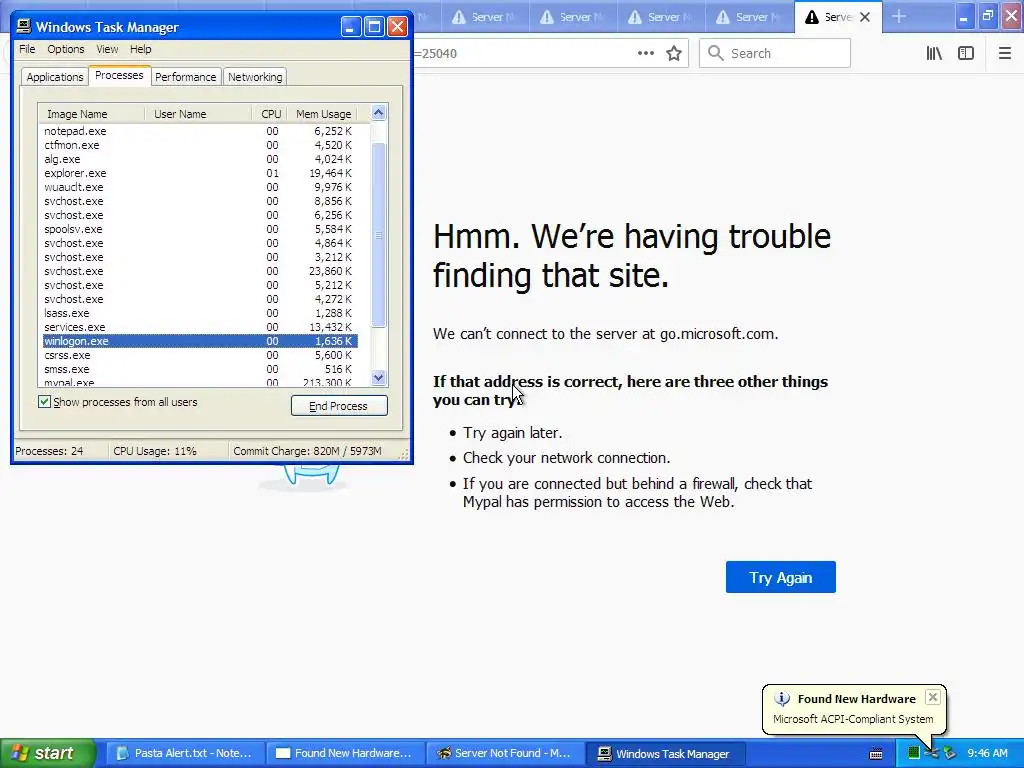1024x768 pixels.
Task: Select the lsass.exe process row
Action: point(199,313)
